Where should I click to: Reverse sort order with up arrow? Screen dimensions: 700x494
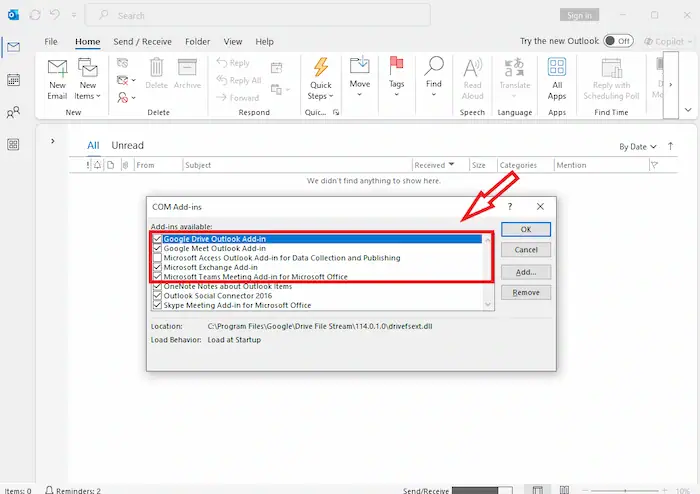(670, 146)
